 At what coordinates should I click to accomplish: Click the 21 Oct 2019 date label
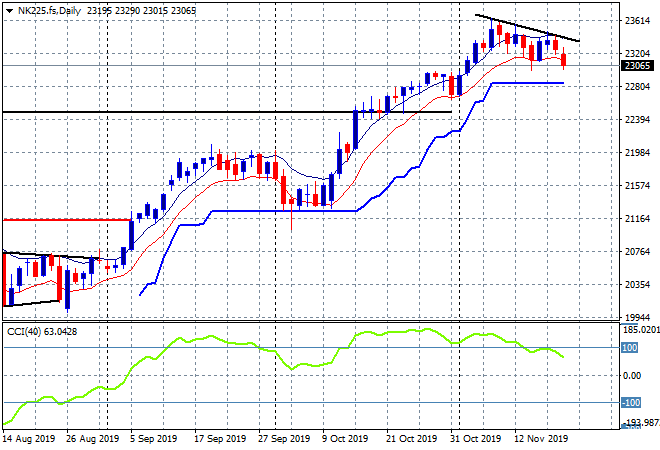(412, 439)
